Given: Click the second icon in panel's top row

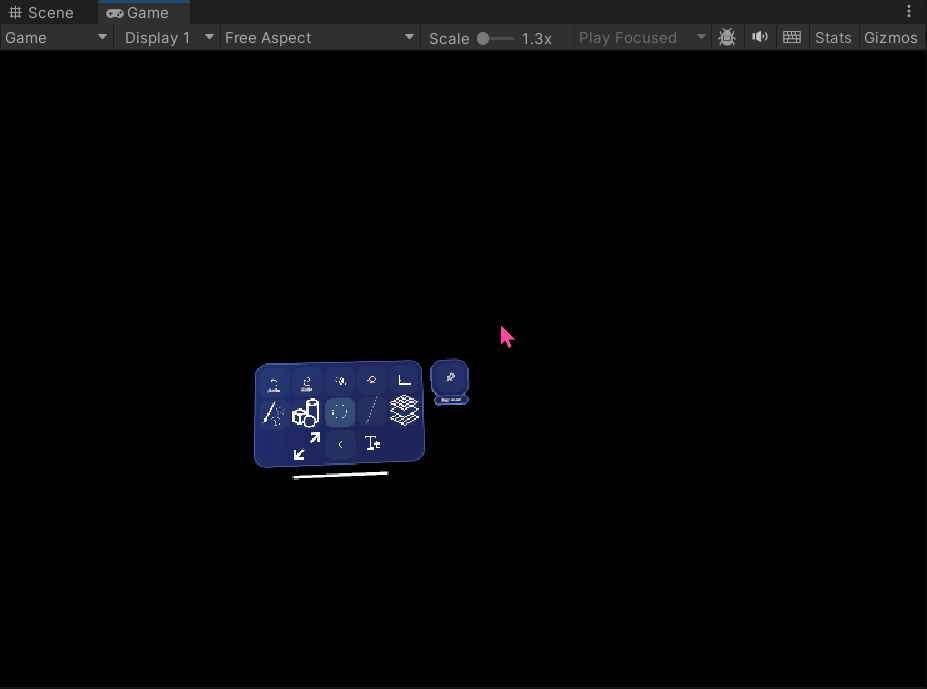Looking at the screenshot, I should tap(307, 382).
